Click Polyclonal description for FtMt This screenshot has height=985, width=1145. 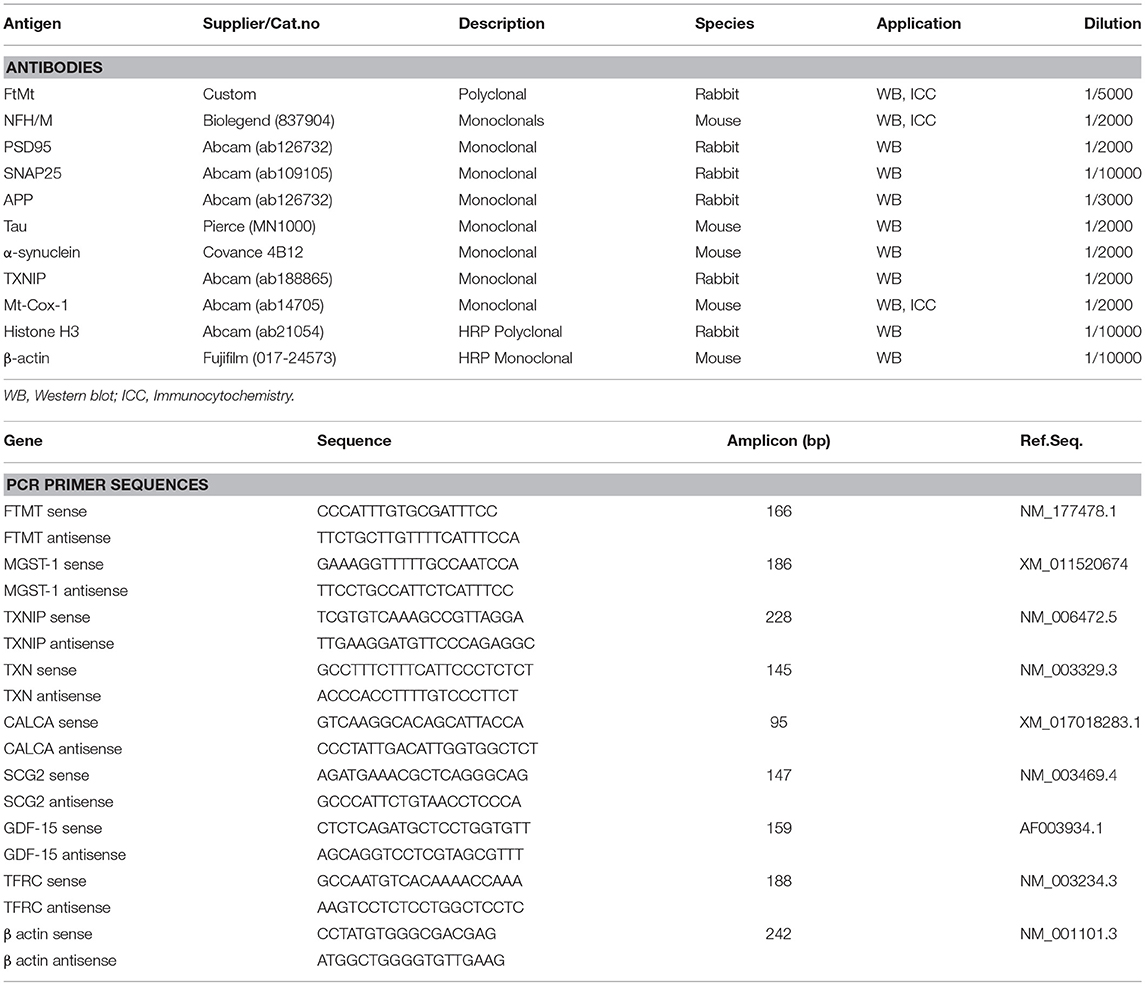pyautogui.click(x=492, y=94)
